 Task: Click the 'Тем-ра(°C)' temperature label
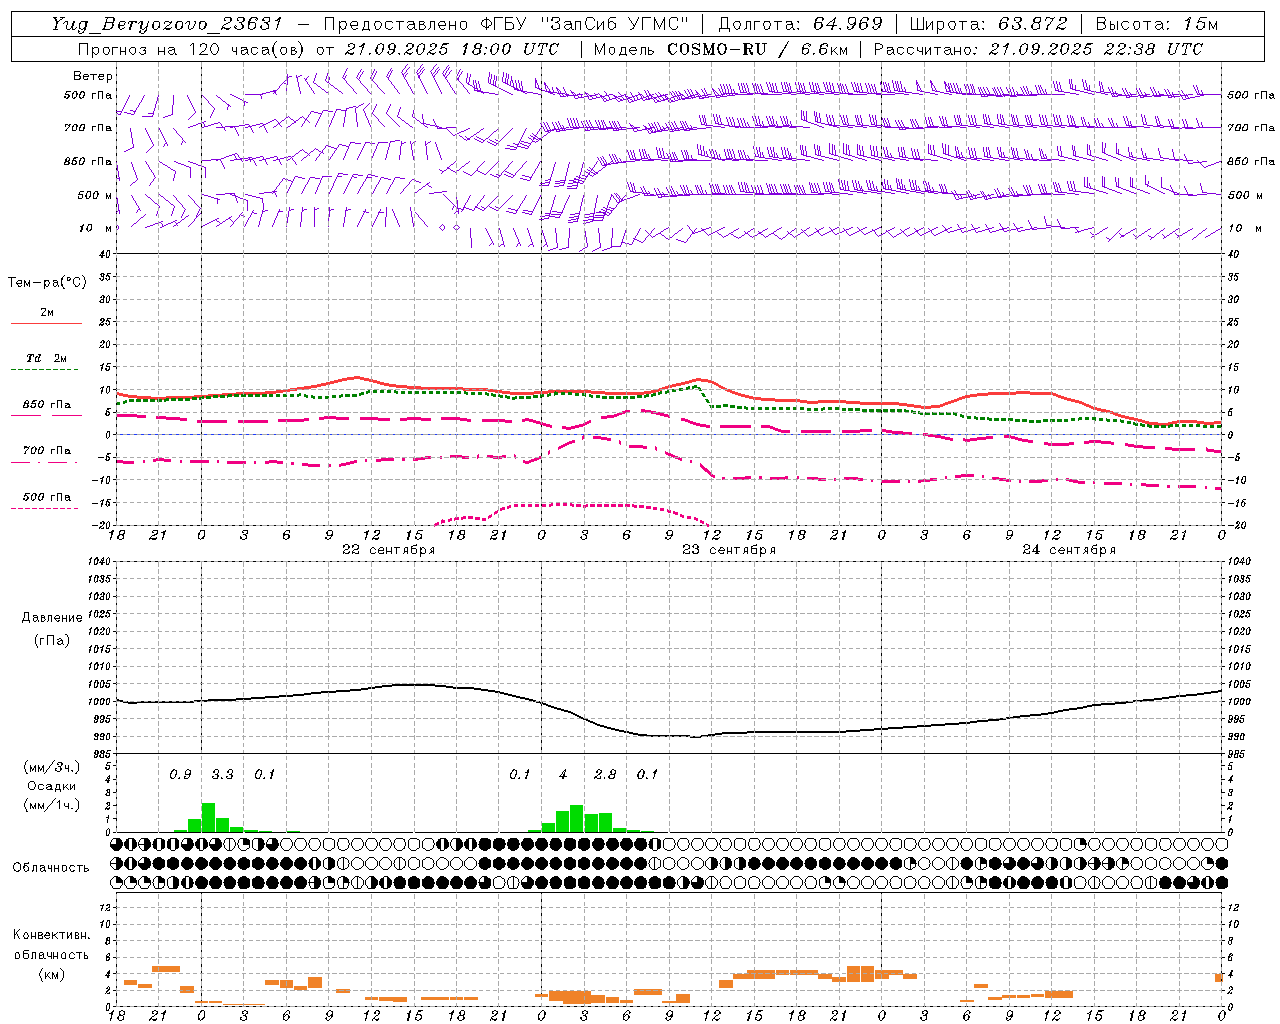point(47,283)
